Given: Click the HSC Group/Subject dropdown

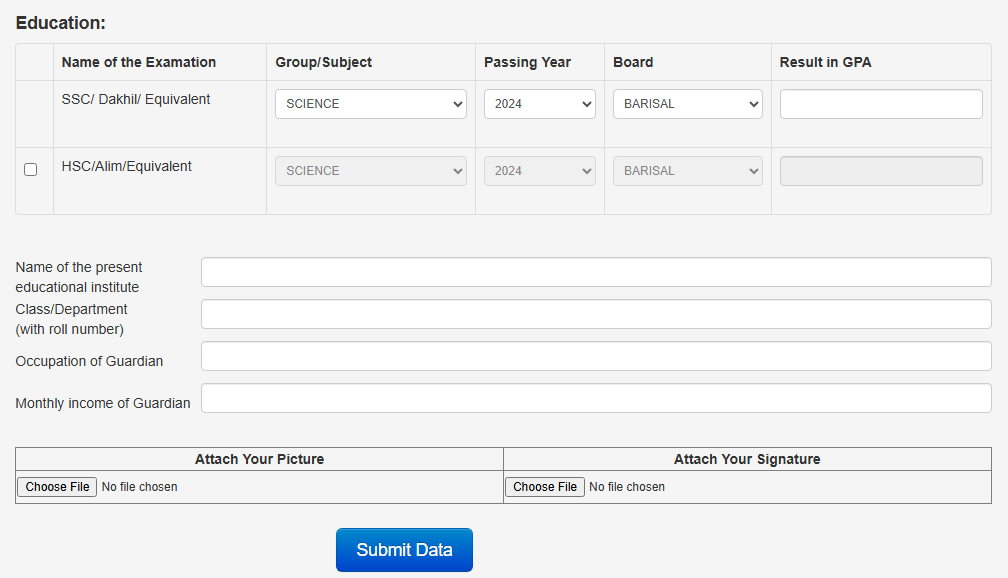Looking at the screenshot, I should pos(370,171).
